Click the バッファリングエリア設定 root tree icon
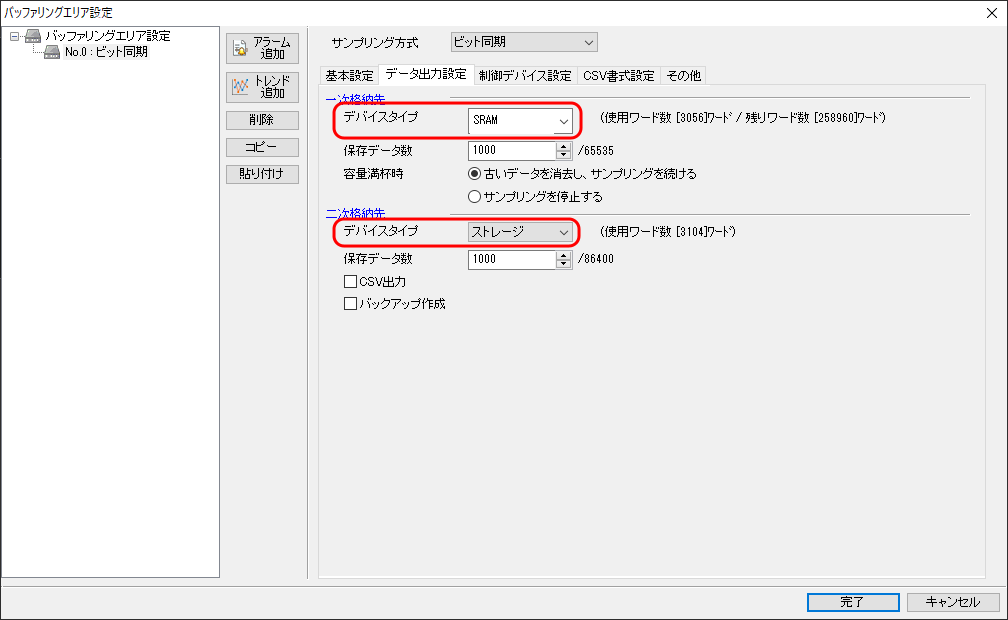The height and width of the screenshot is (620, 1008). (x=33, y=36)
